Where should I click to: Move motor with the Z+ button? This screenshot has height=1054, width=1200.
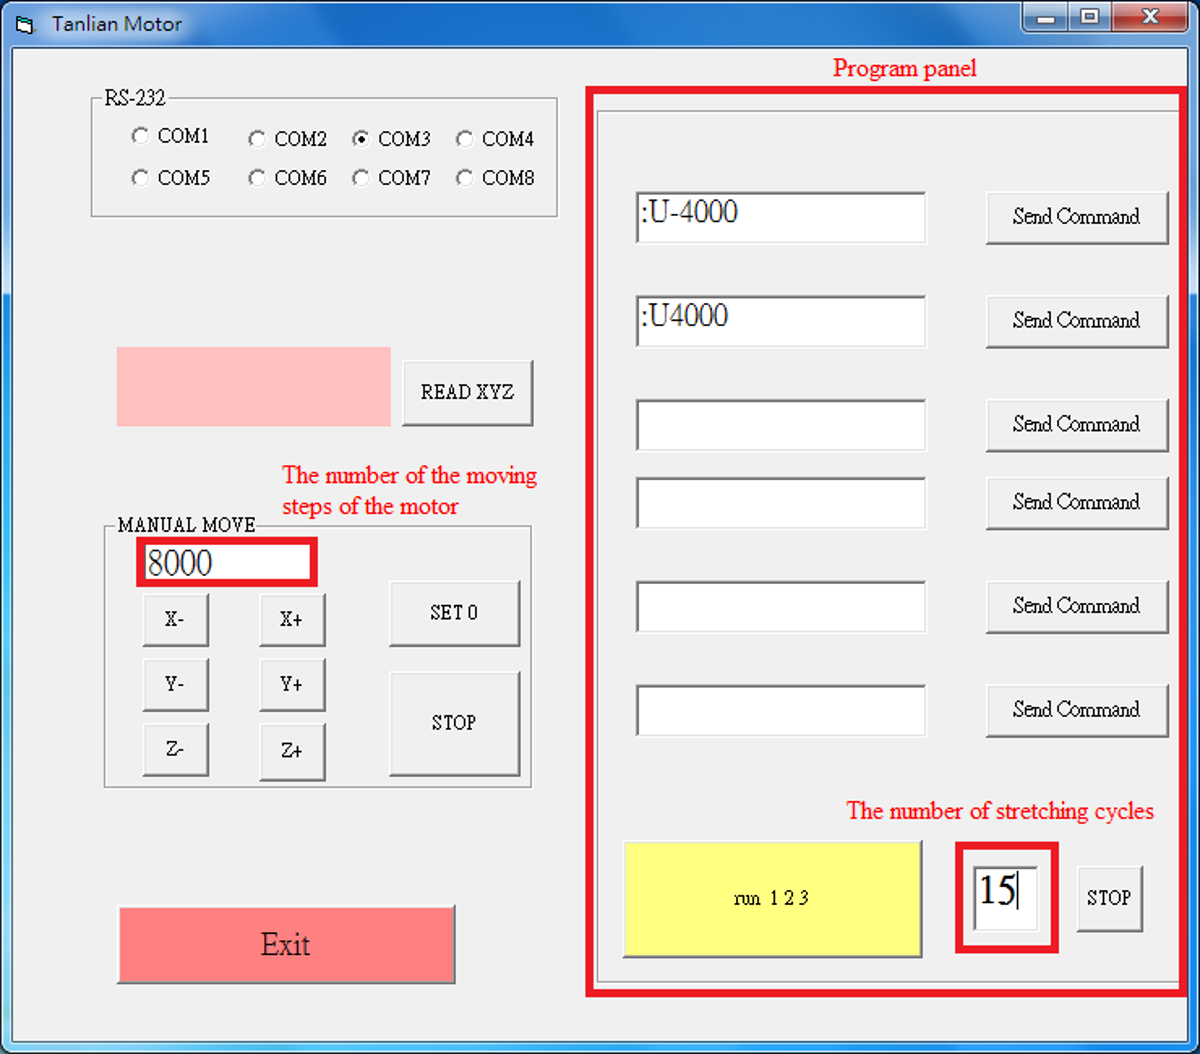[x=292, y=751]
